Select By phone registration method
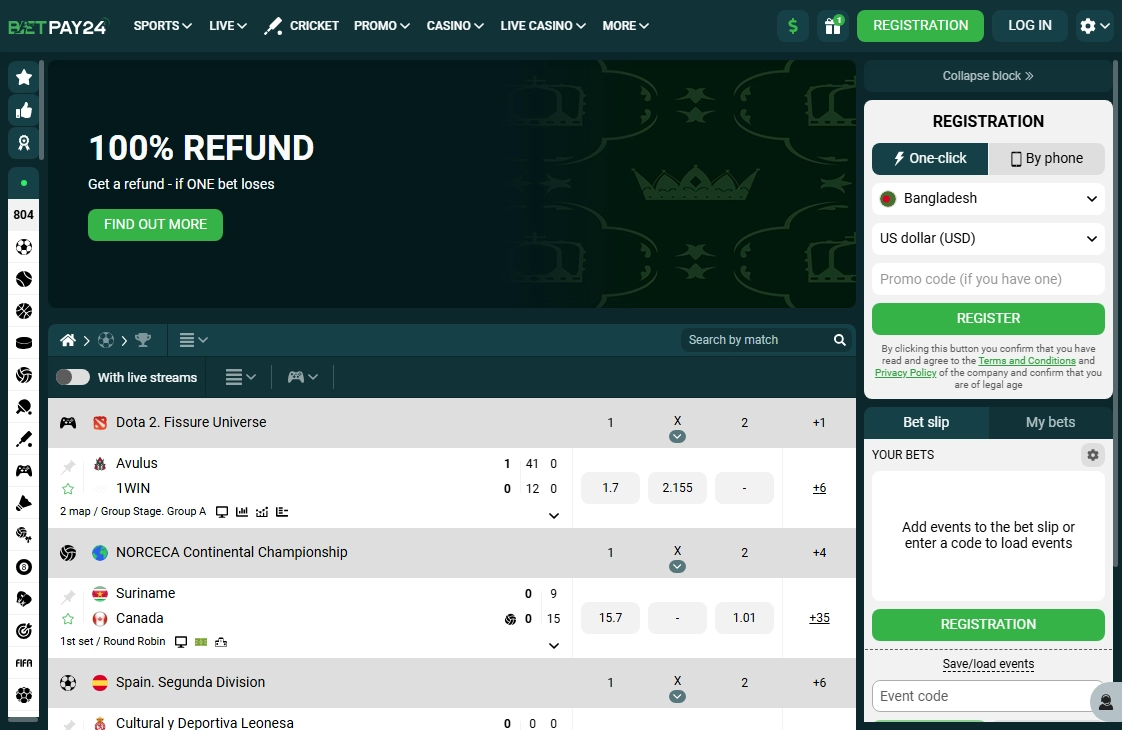The width and height of the screenshot is (1122, 730). [1046, 159]
